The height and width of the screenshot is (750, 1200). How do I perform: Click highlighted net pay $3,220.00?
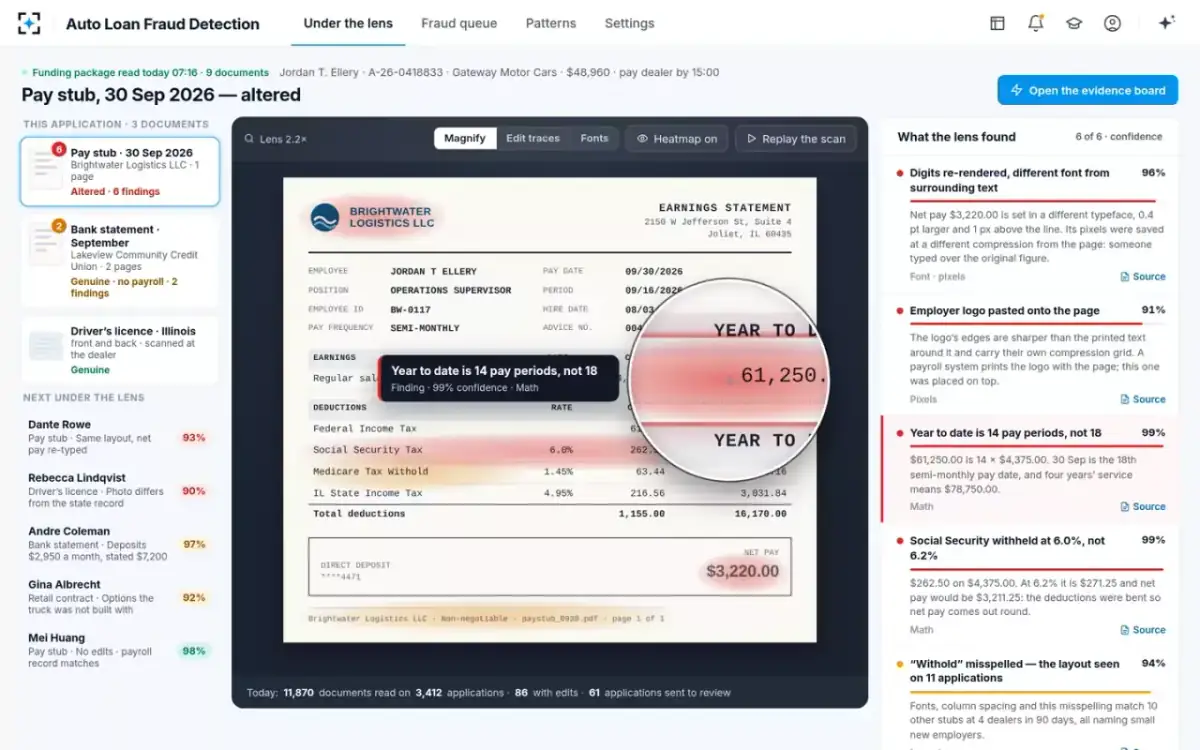click(x=742, y=571)
